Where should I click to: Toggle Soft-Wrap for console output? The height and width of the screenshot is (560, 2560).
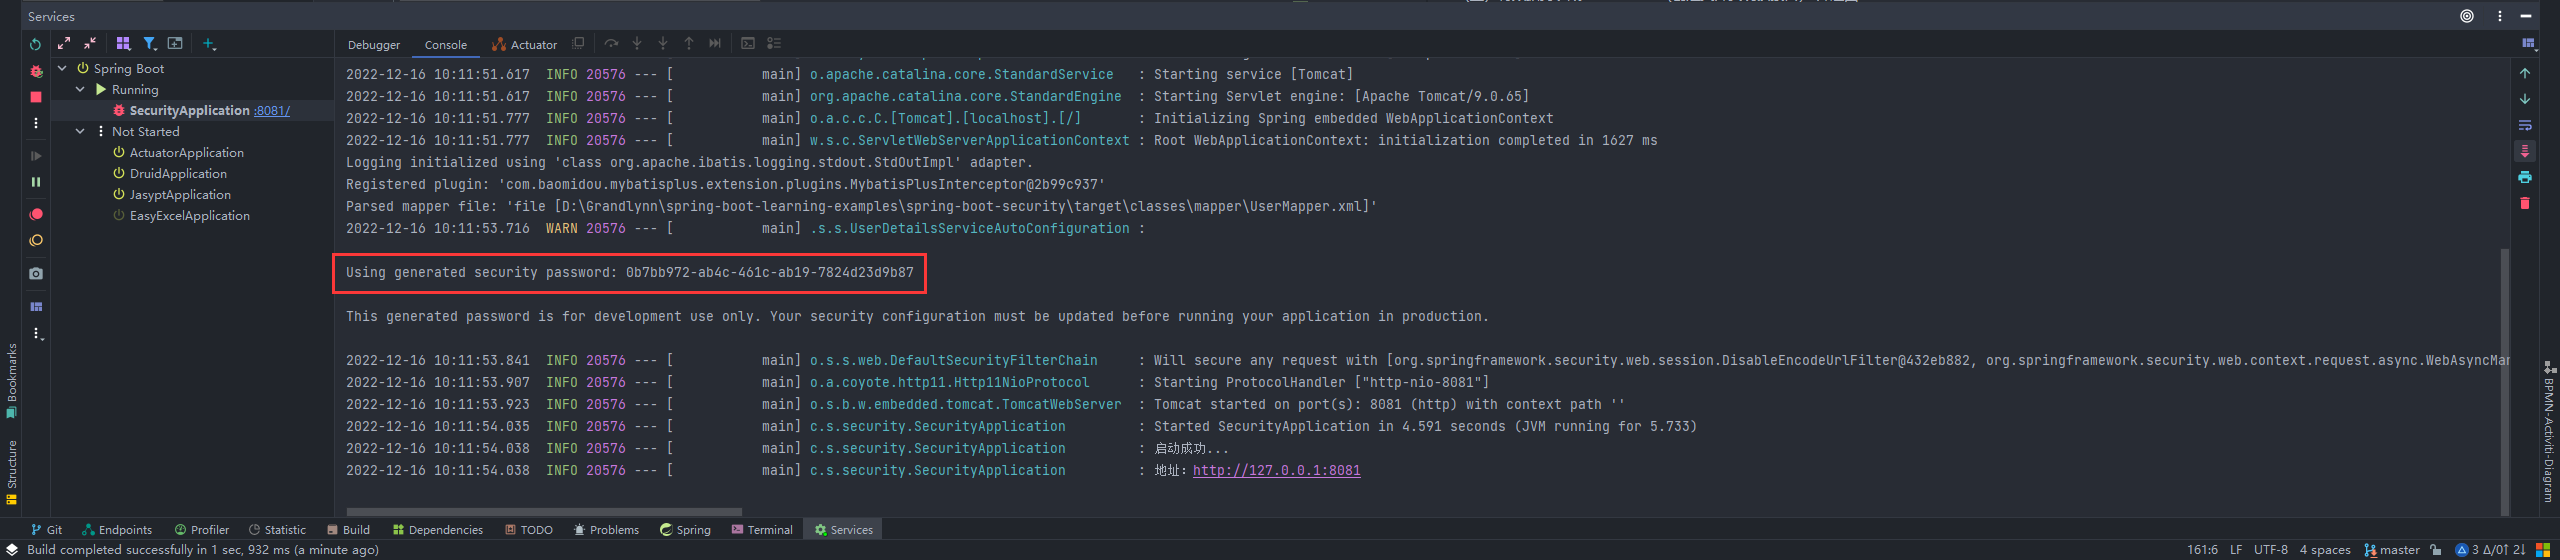tap(2525, 125)
